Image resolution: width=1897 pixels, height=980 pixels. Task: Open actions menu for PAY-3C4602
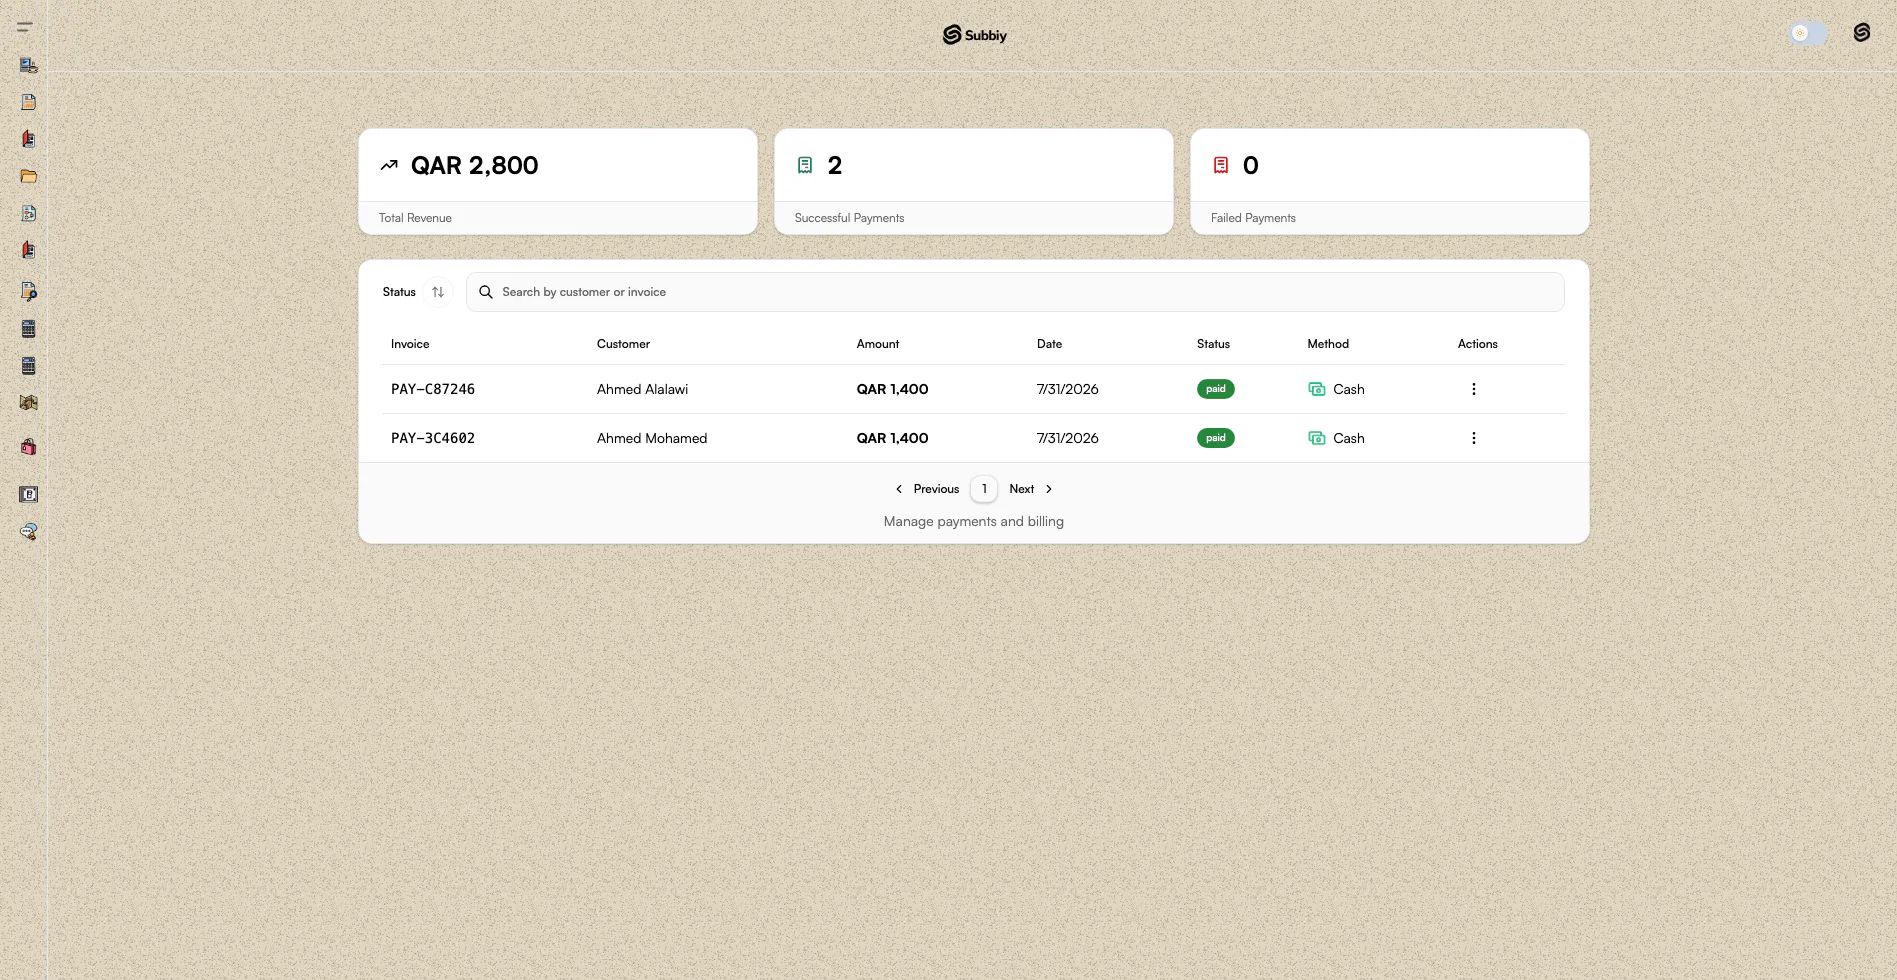click(x=1473, y=438)
